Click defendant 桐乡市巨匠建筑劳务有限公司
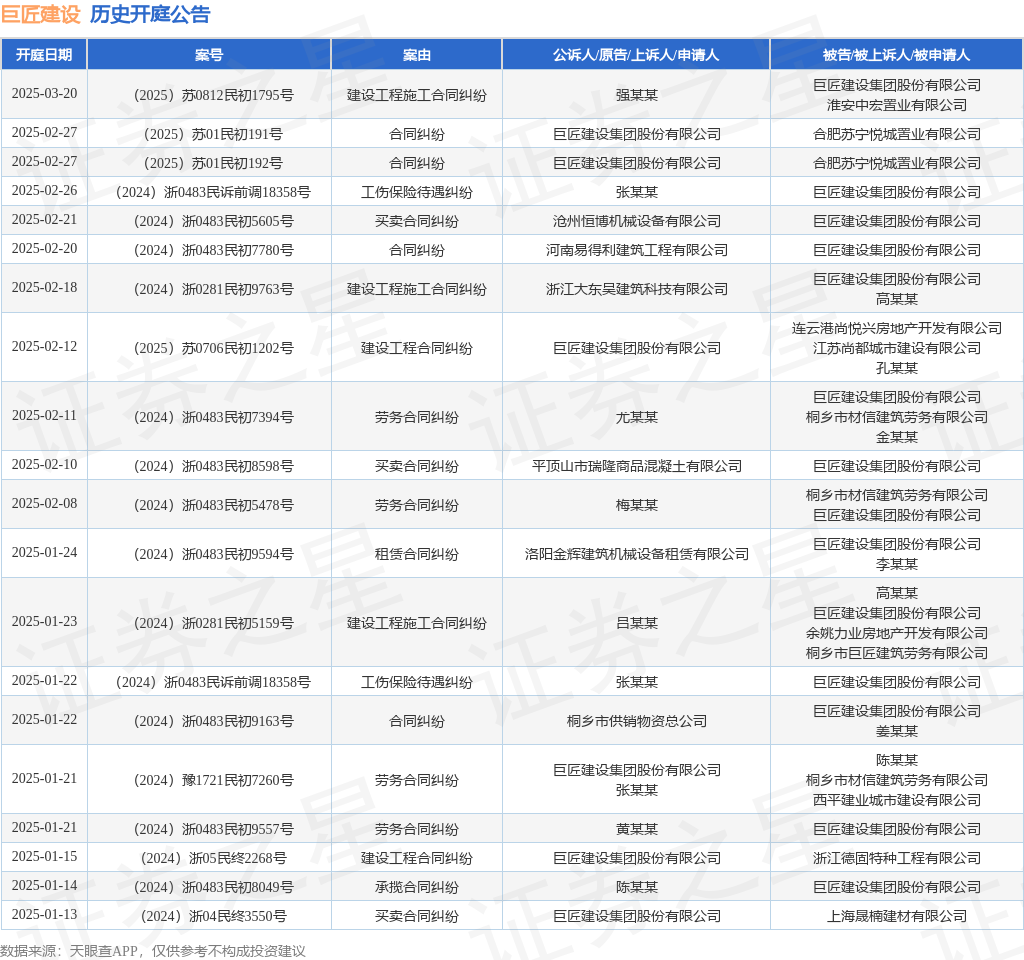1024x960 pixels. [x=897, y=653]
